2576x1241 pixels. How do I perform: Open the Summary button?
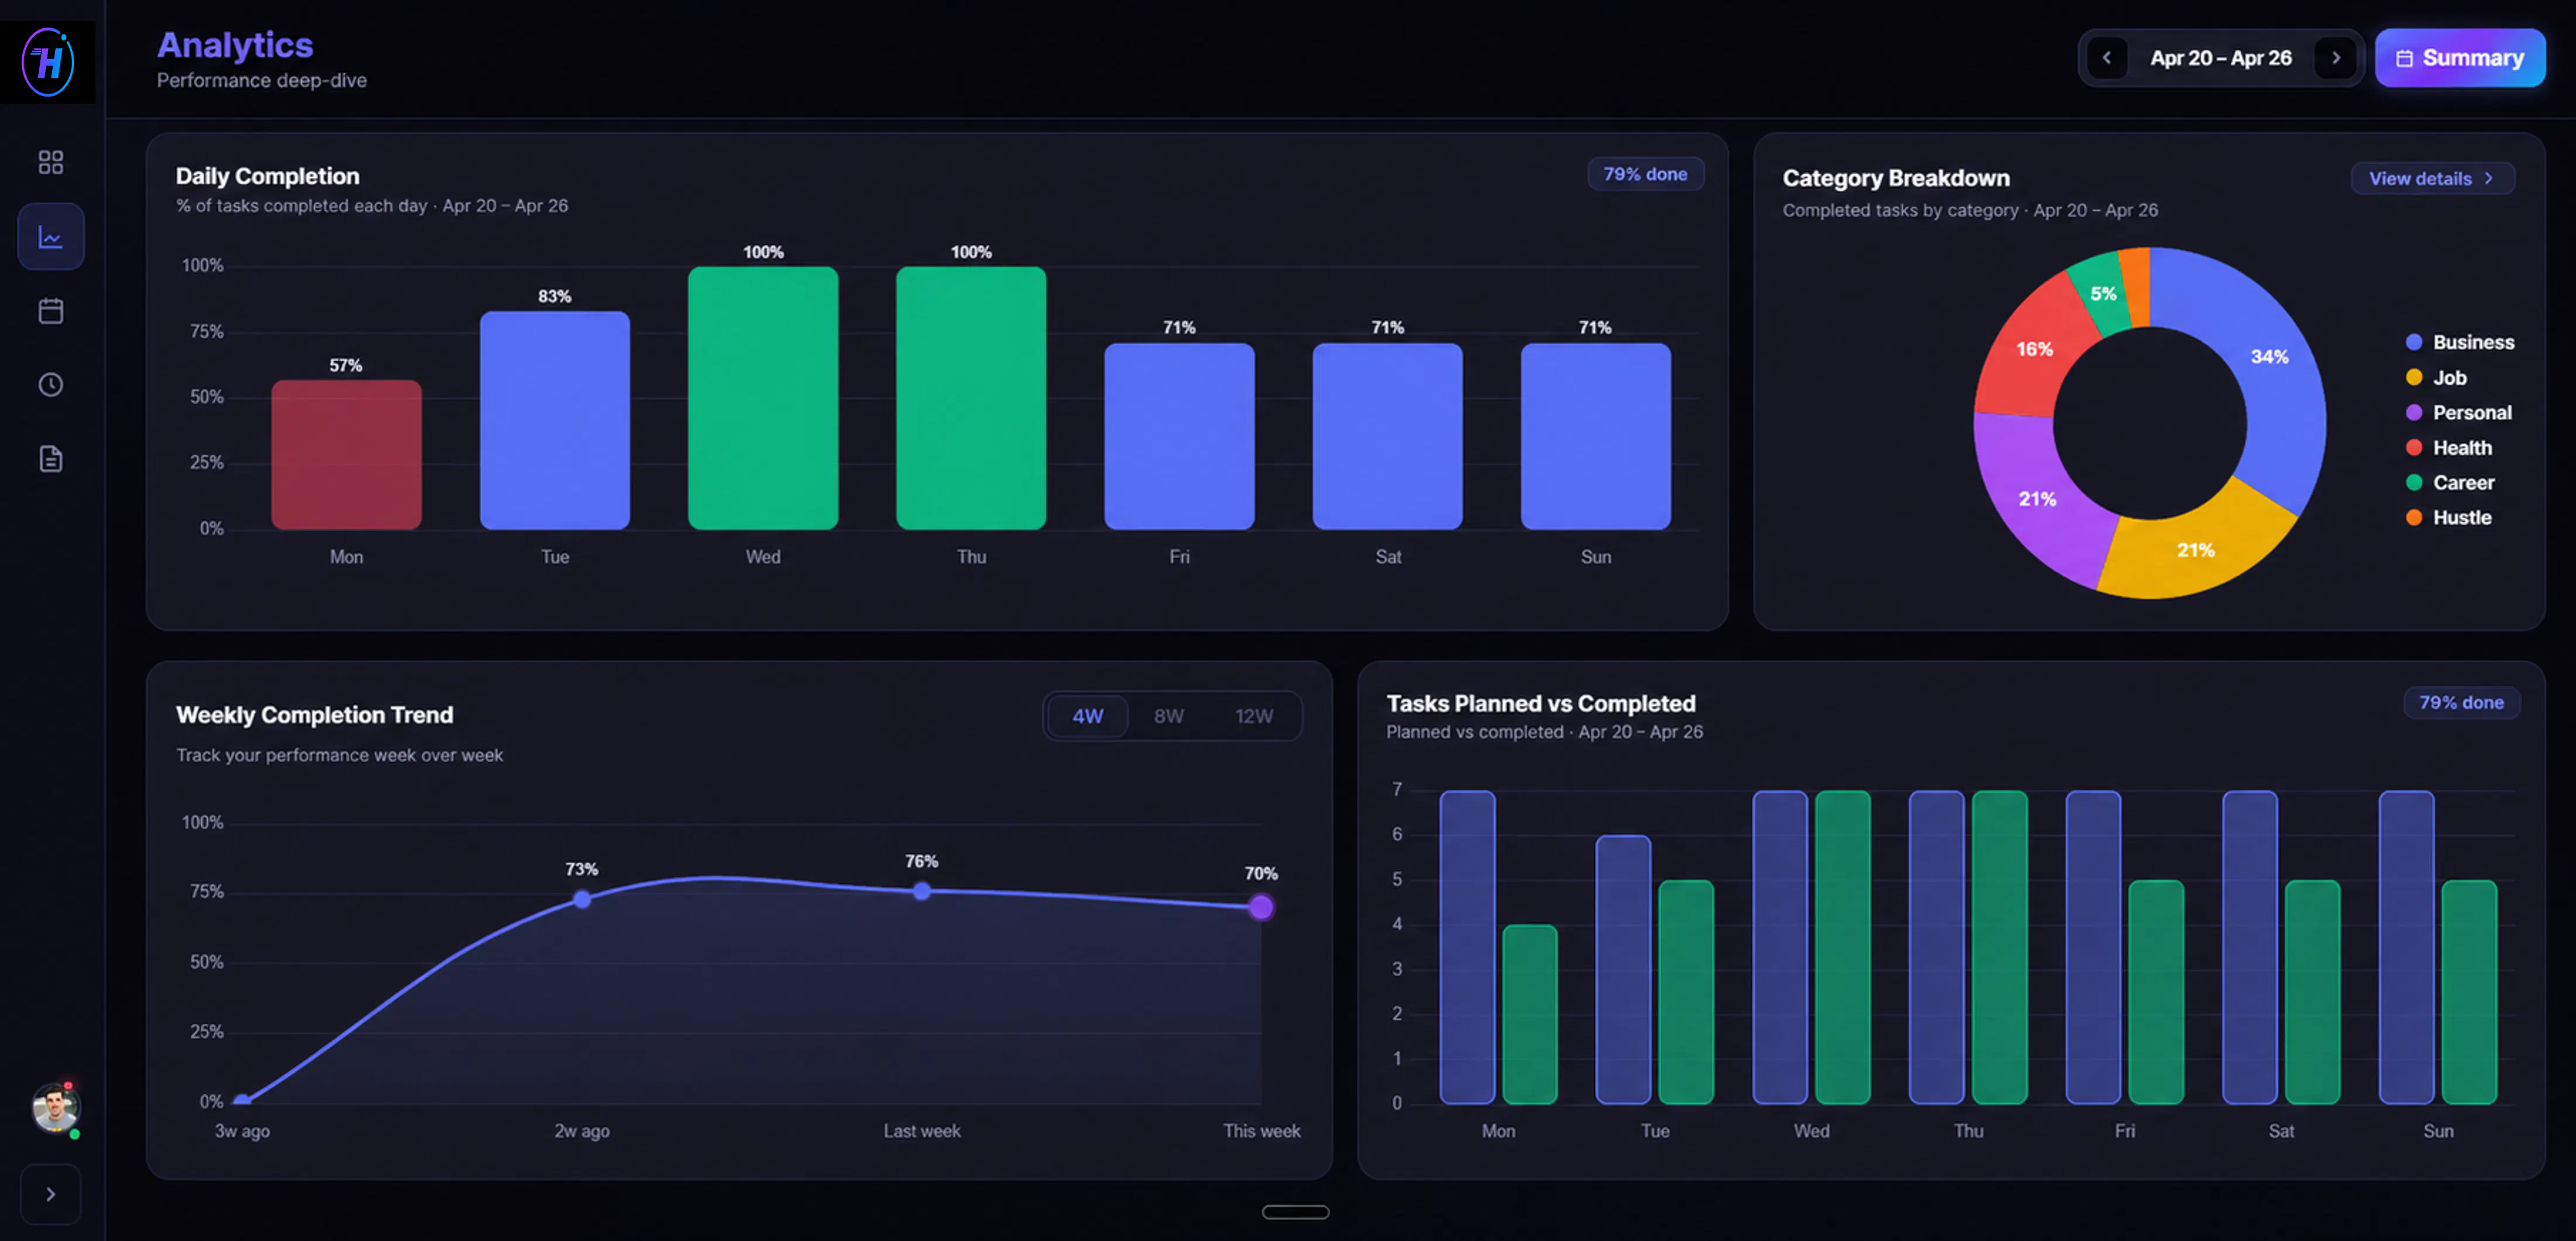(x=2460, y=58)
